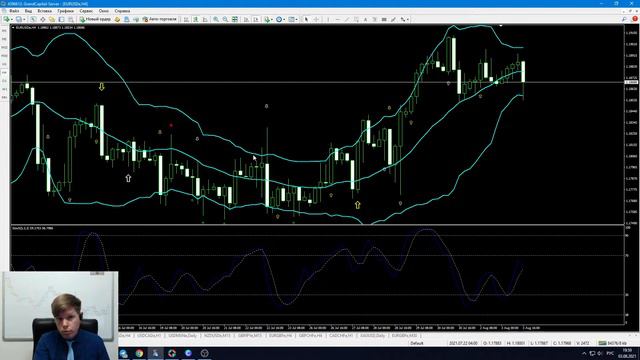Click the Indicators list icon
This screenshot has height=360, width=640.
pyautogui.click(x=267, y=19)
